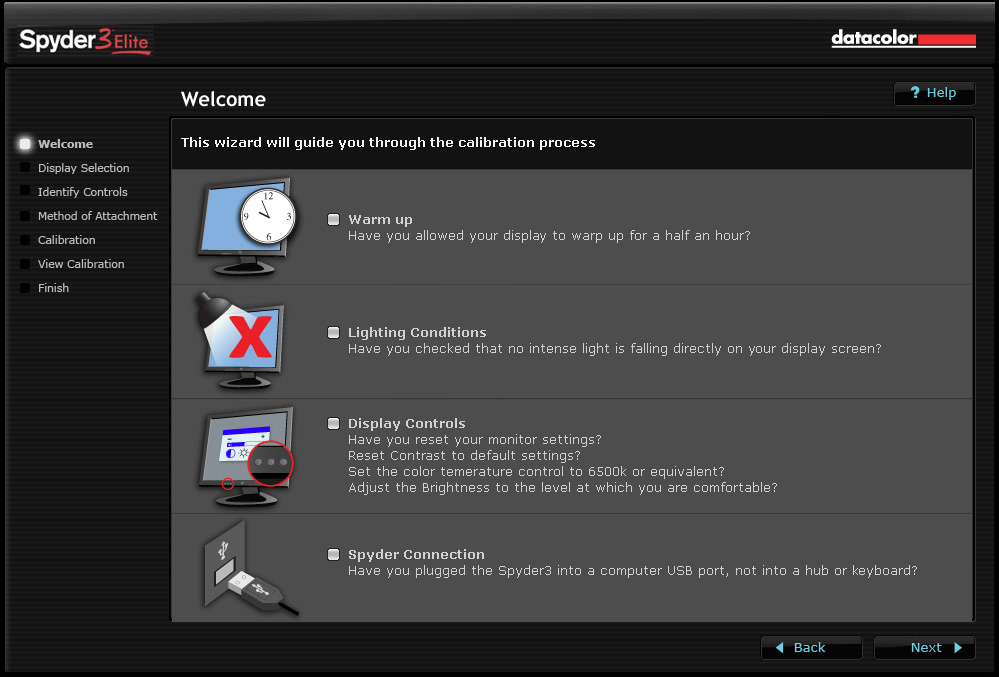Click the lamp with red X lighting icon
Viewport: 999px width, 677px height.
tap(240, 341)
